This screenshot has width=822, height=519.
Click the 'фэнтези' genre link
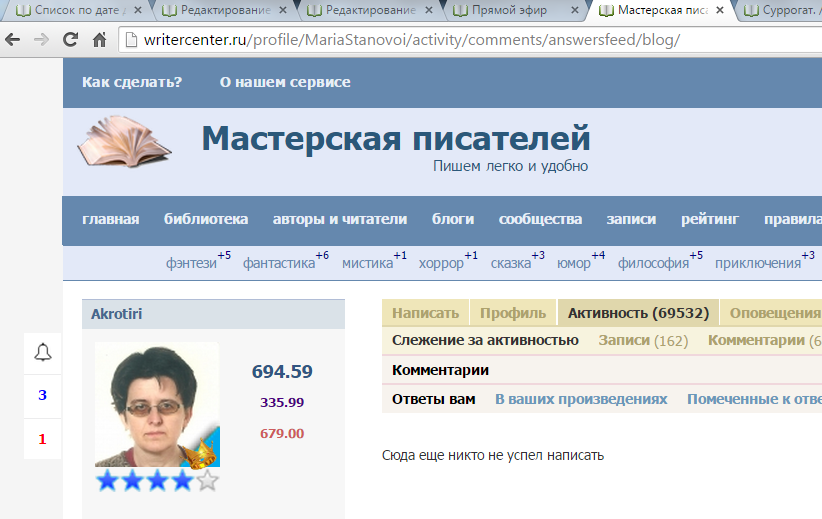(x=191, y=264)
